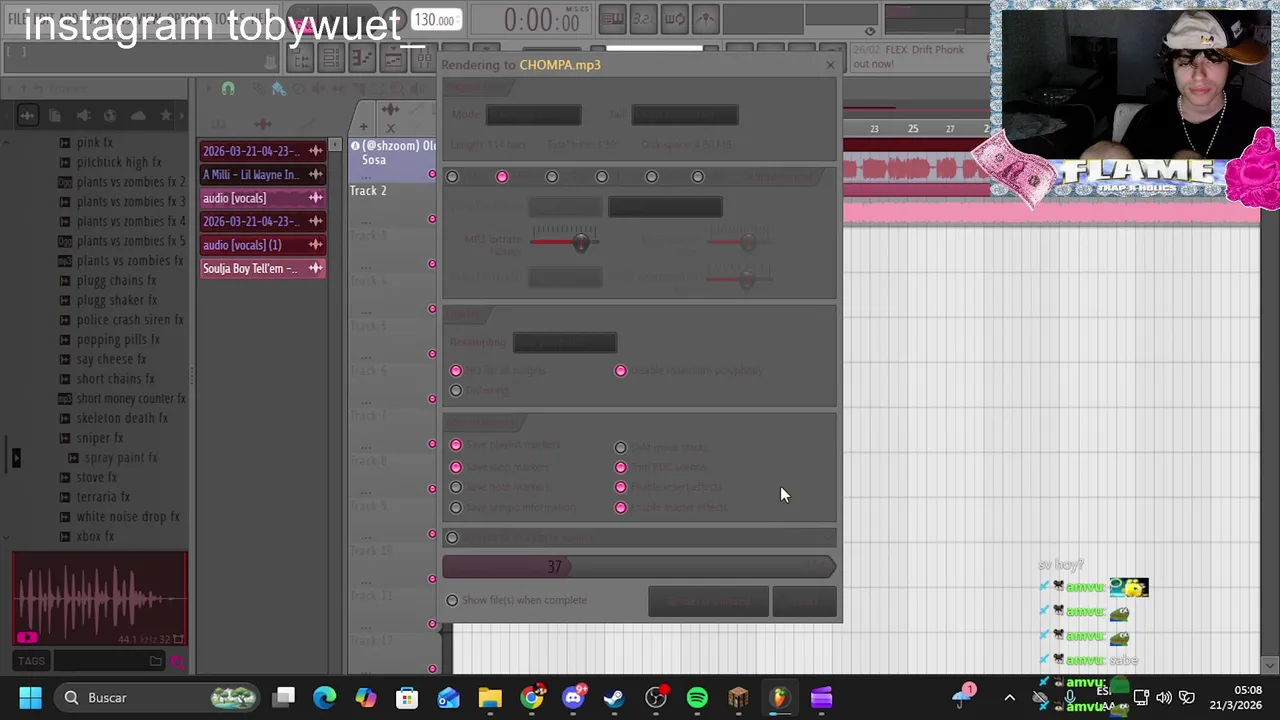Toggle Save loop markers option
Image resolution: width=1280 pixels, height=720 pixels.
click(456, 467)
